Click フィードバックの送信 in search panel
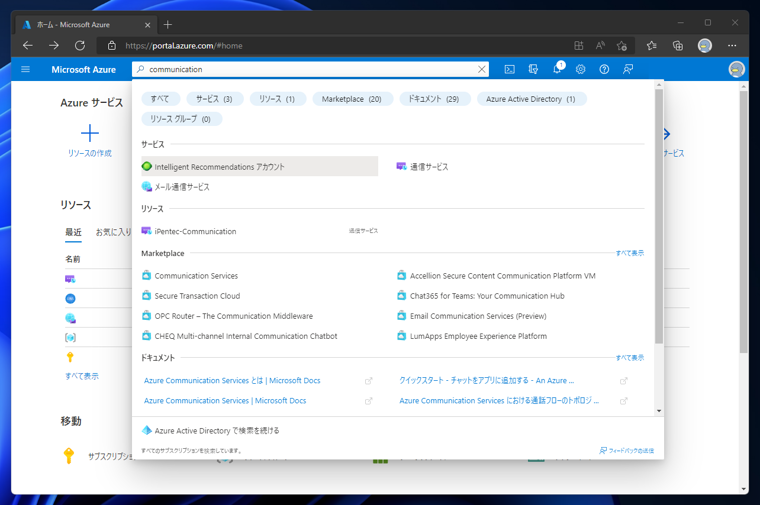This screenshot has height=505, width=760. tap(627, 450)
